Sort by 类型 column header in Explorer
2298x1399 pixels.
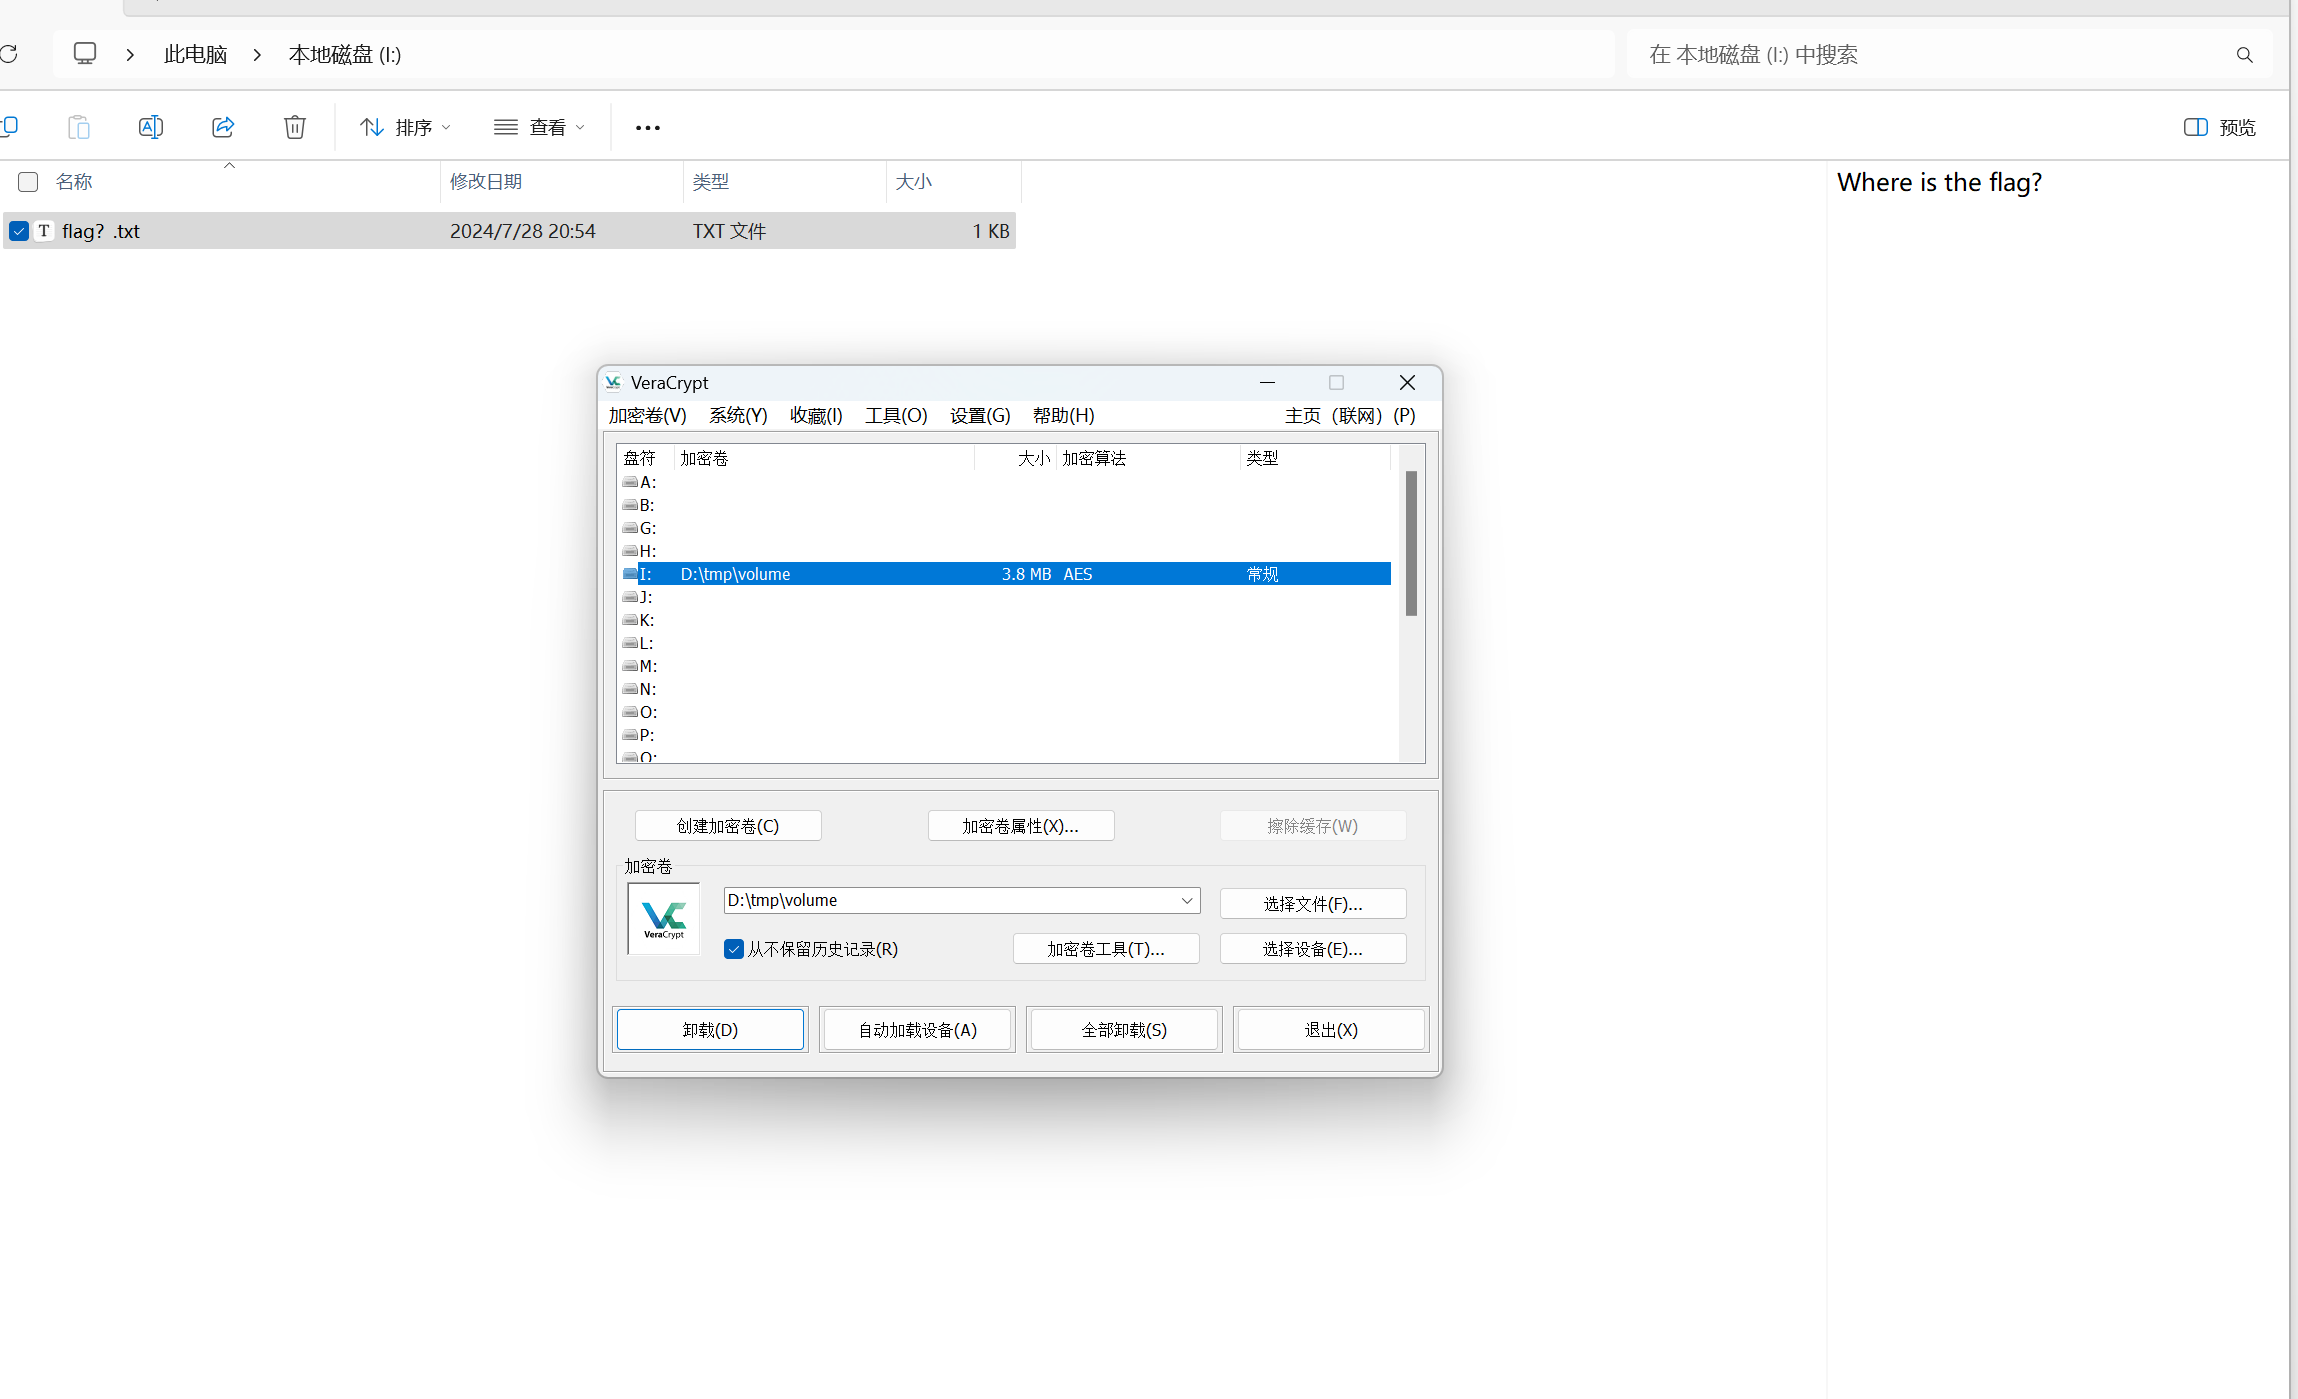[711, 182]
